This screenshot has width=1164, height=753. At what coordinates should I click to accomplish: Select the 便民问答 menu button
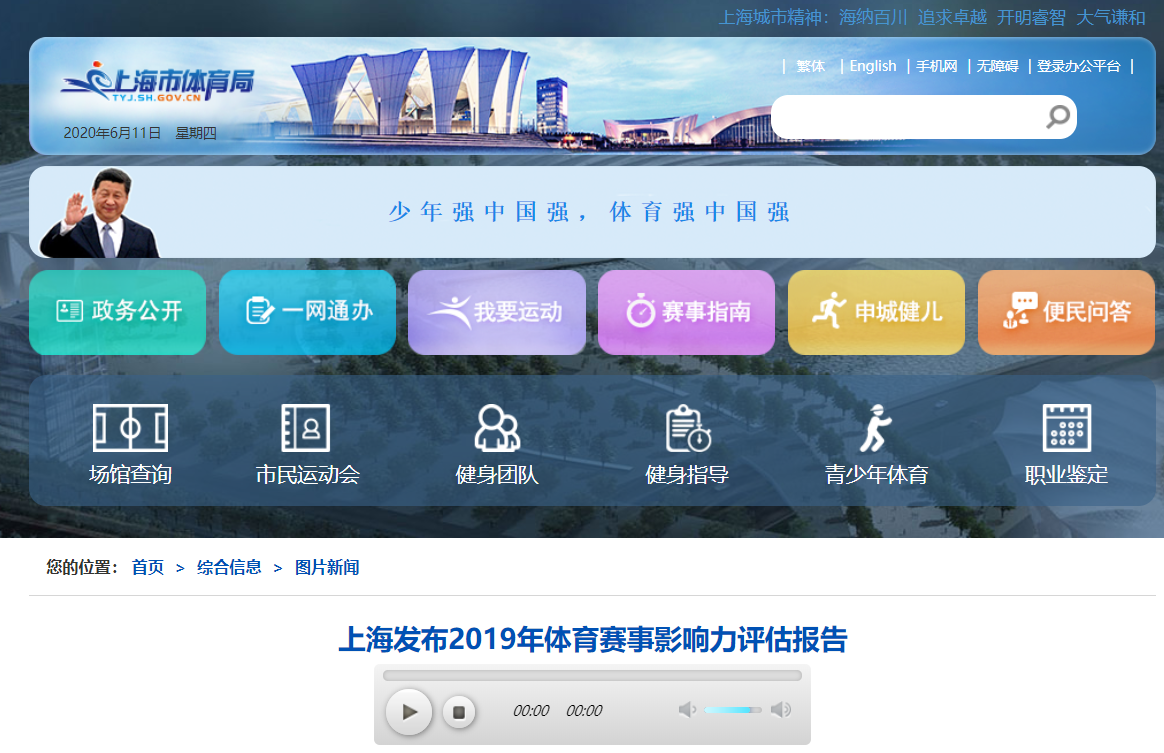coord(1066,312)
